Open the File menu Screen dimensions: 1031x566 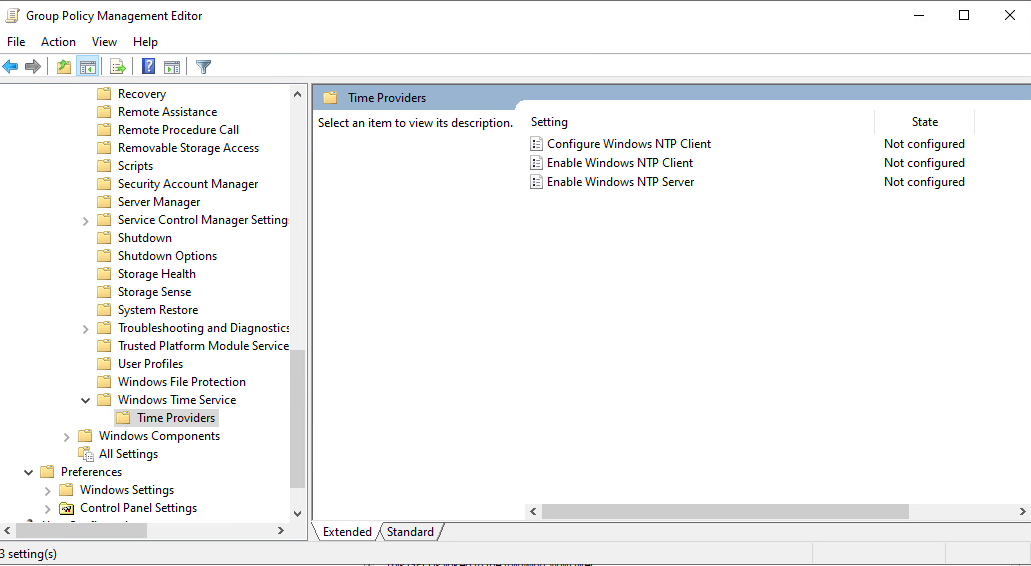click(16, 41)
